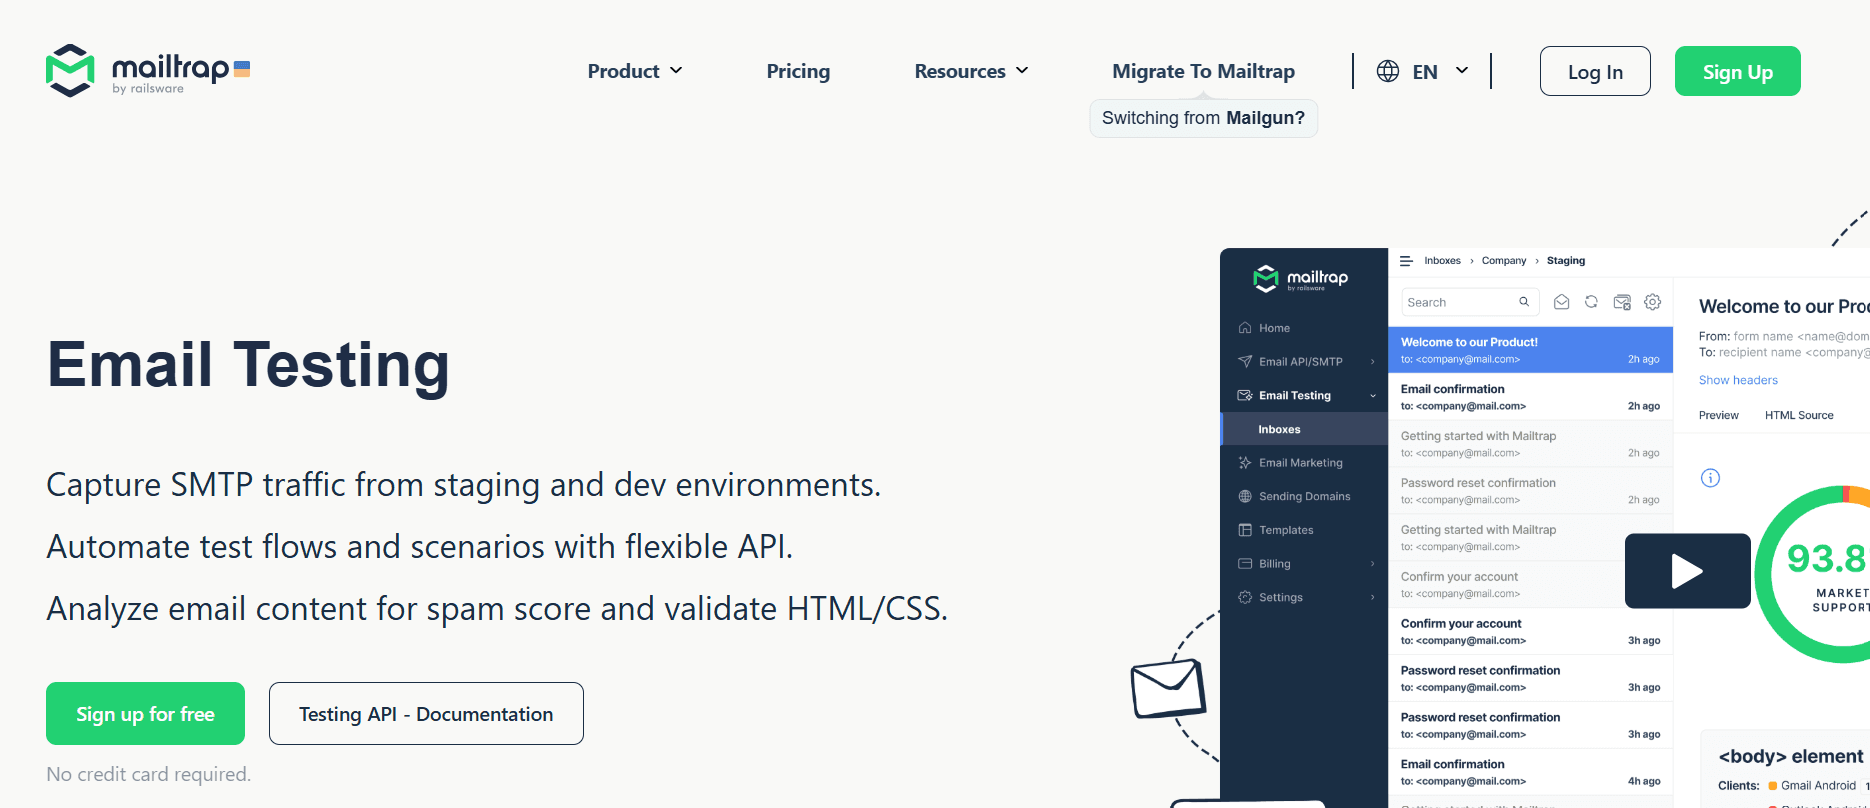This screenshot has height=808, width=1870.
Task: Click the Email Marketing sparkle icon
Action: point(1245,463)
